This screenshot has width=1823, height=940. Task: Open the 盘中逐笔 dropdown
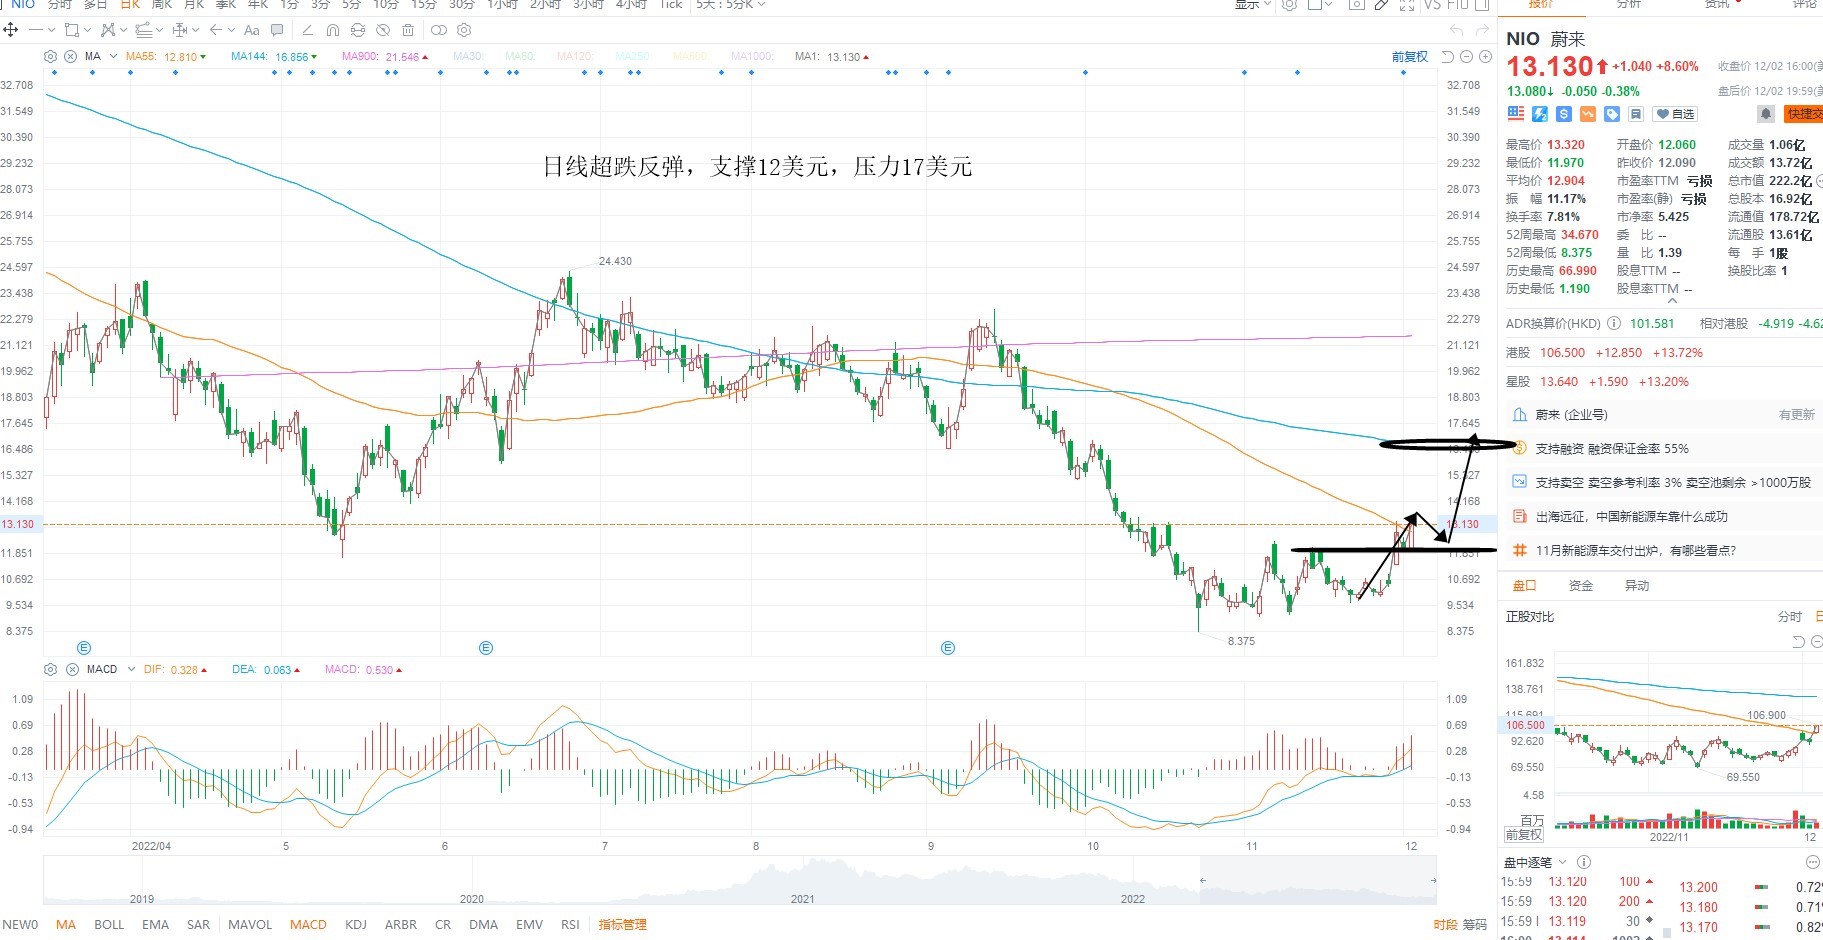(1535, 862)
